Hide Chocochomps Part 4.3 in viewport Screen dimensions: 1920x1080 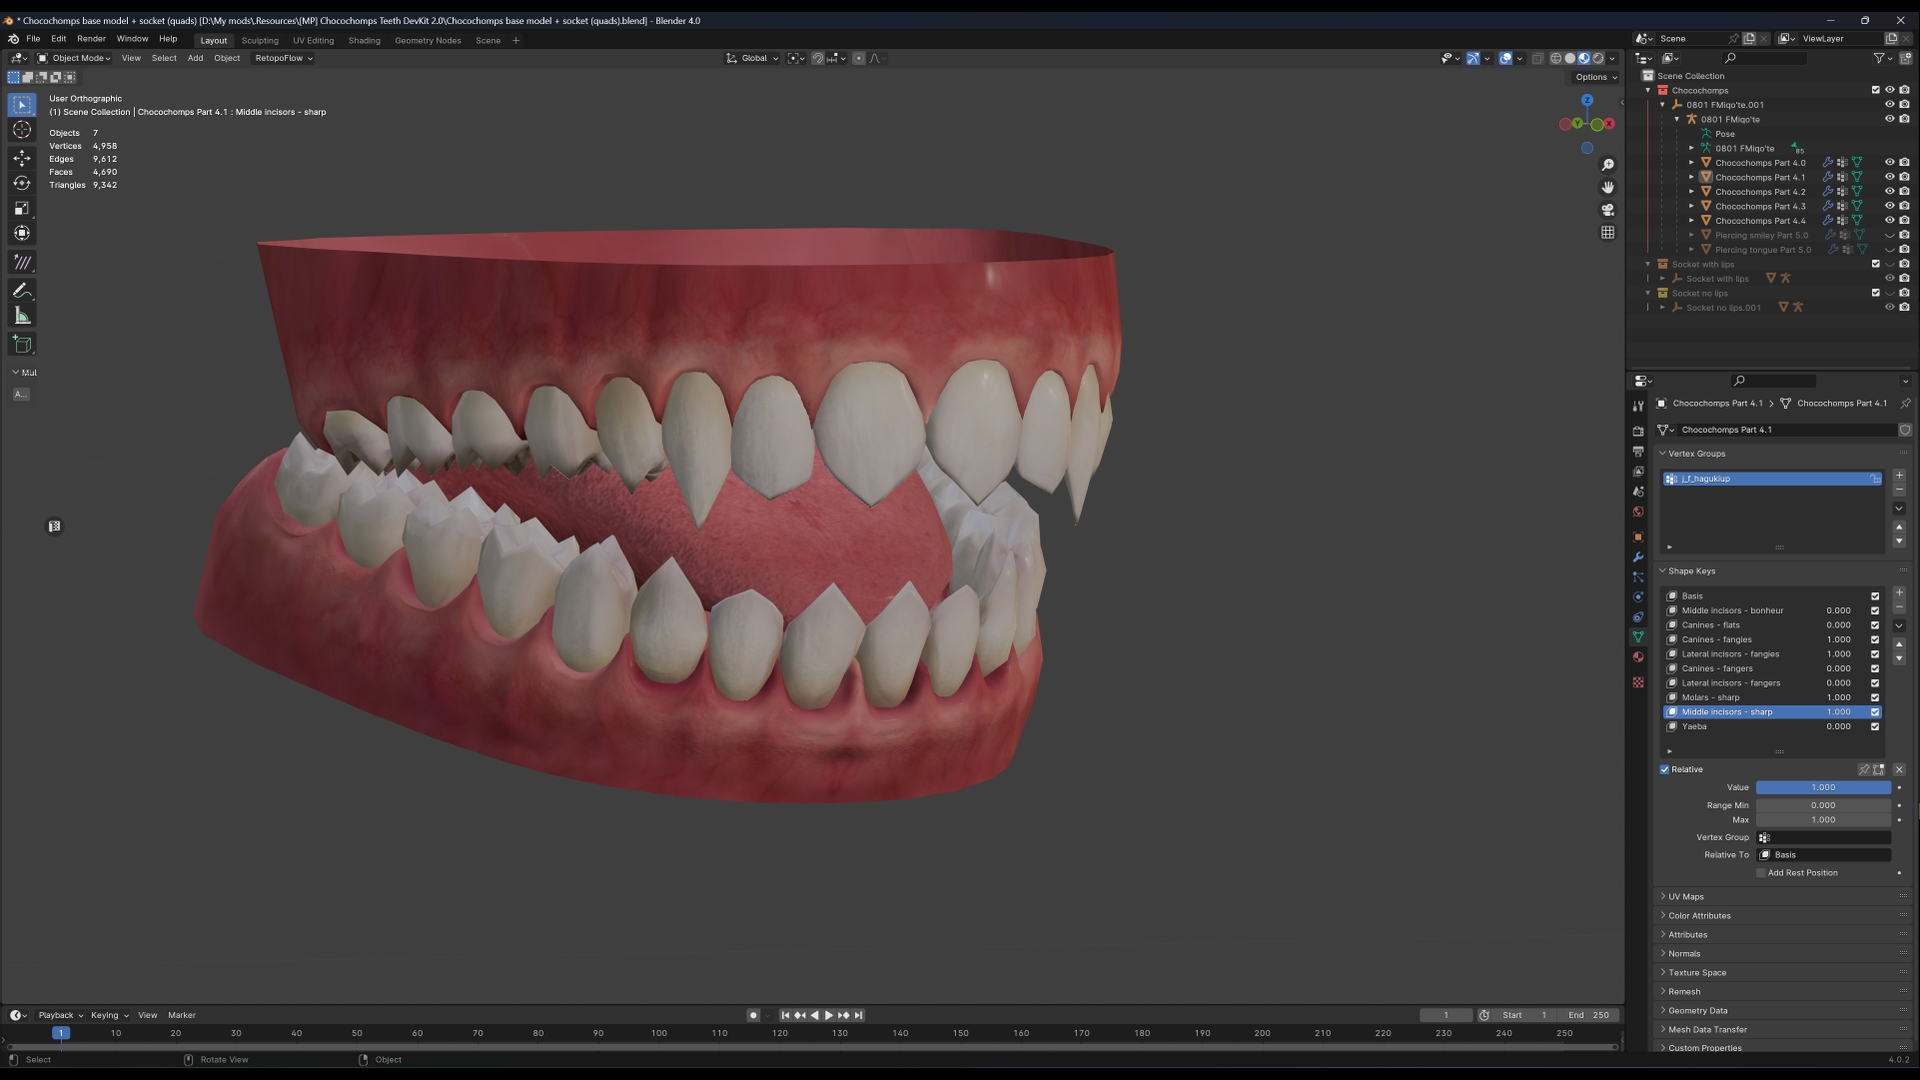(x=1890, y=206)
